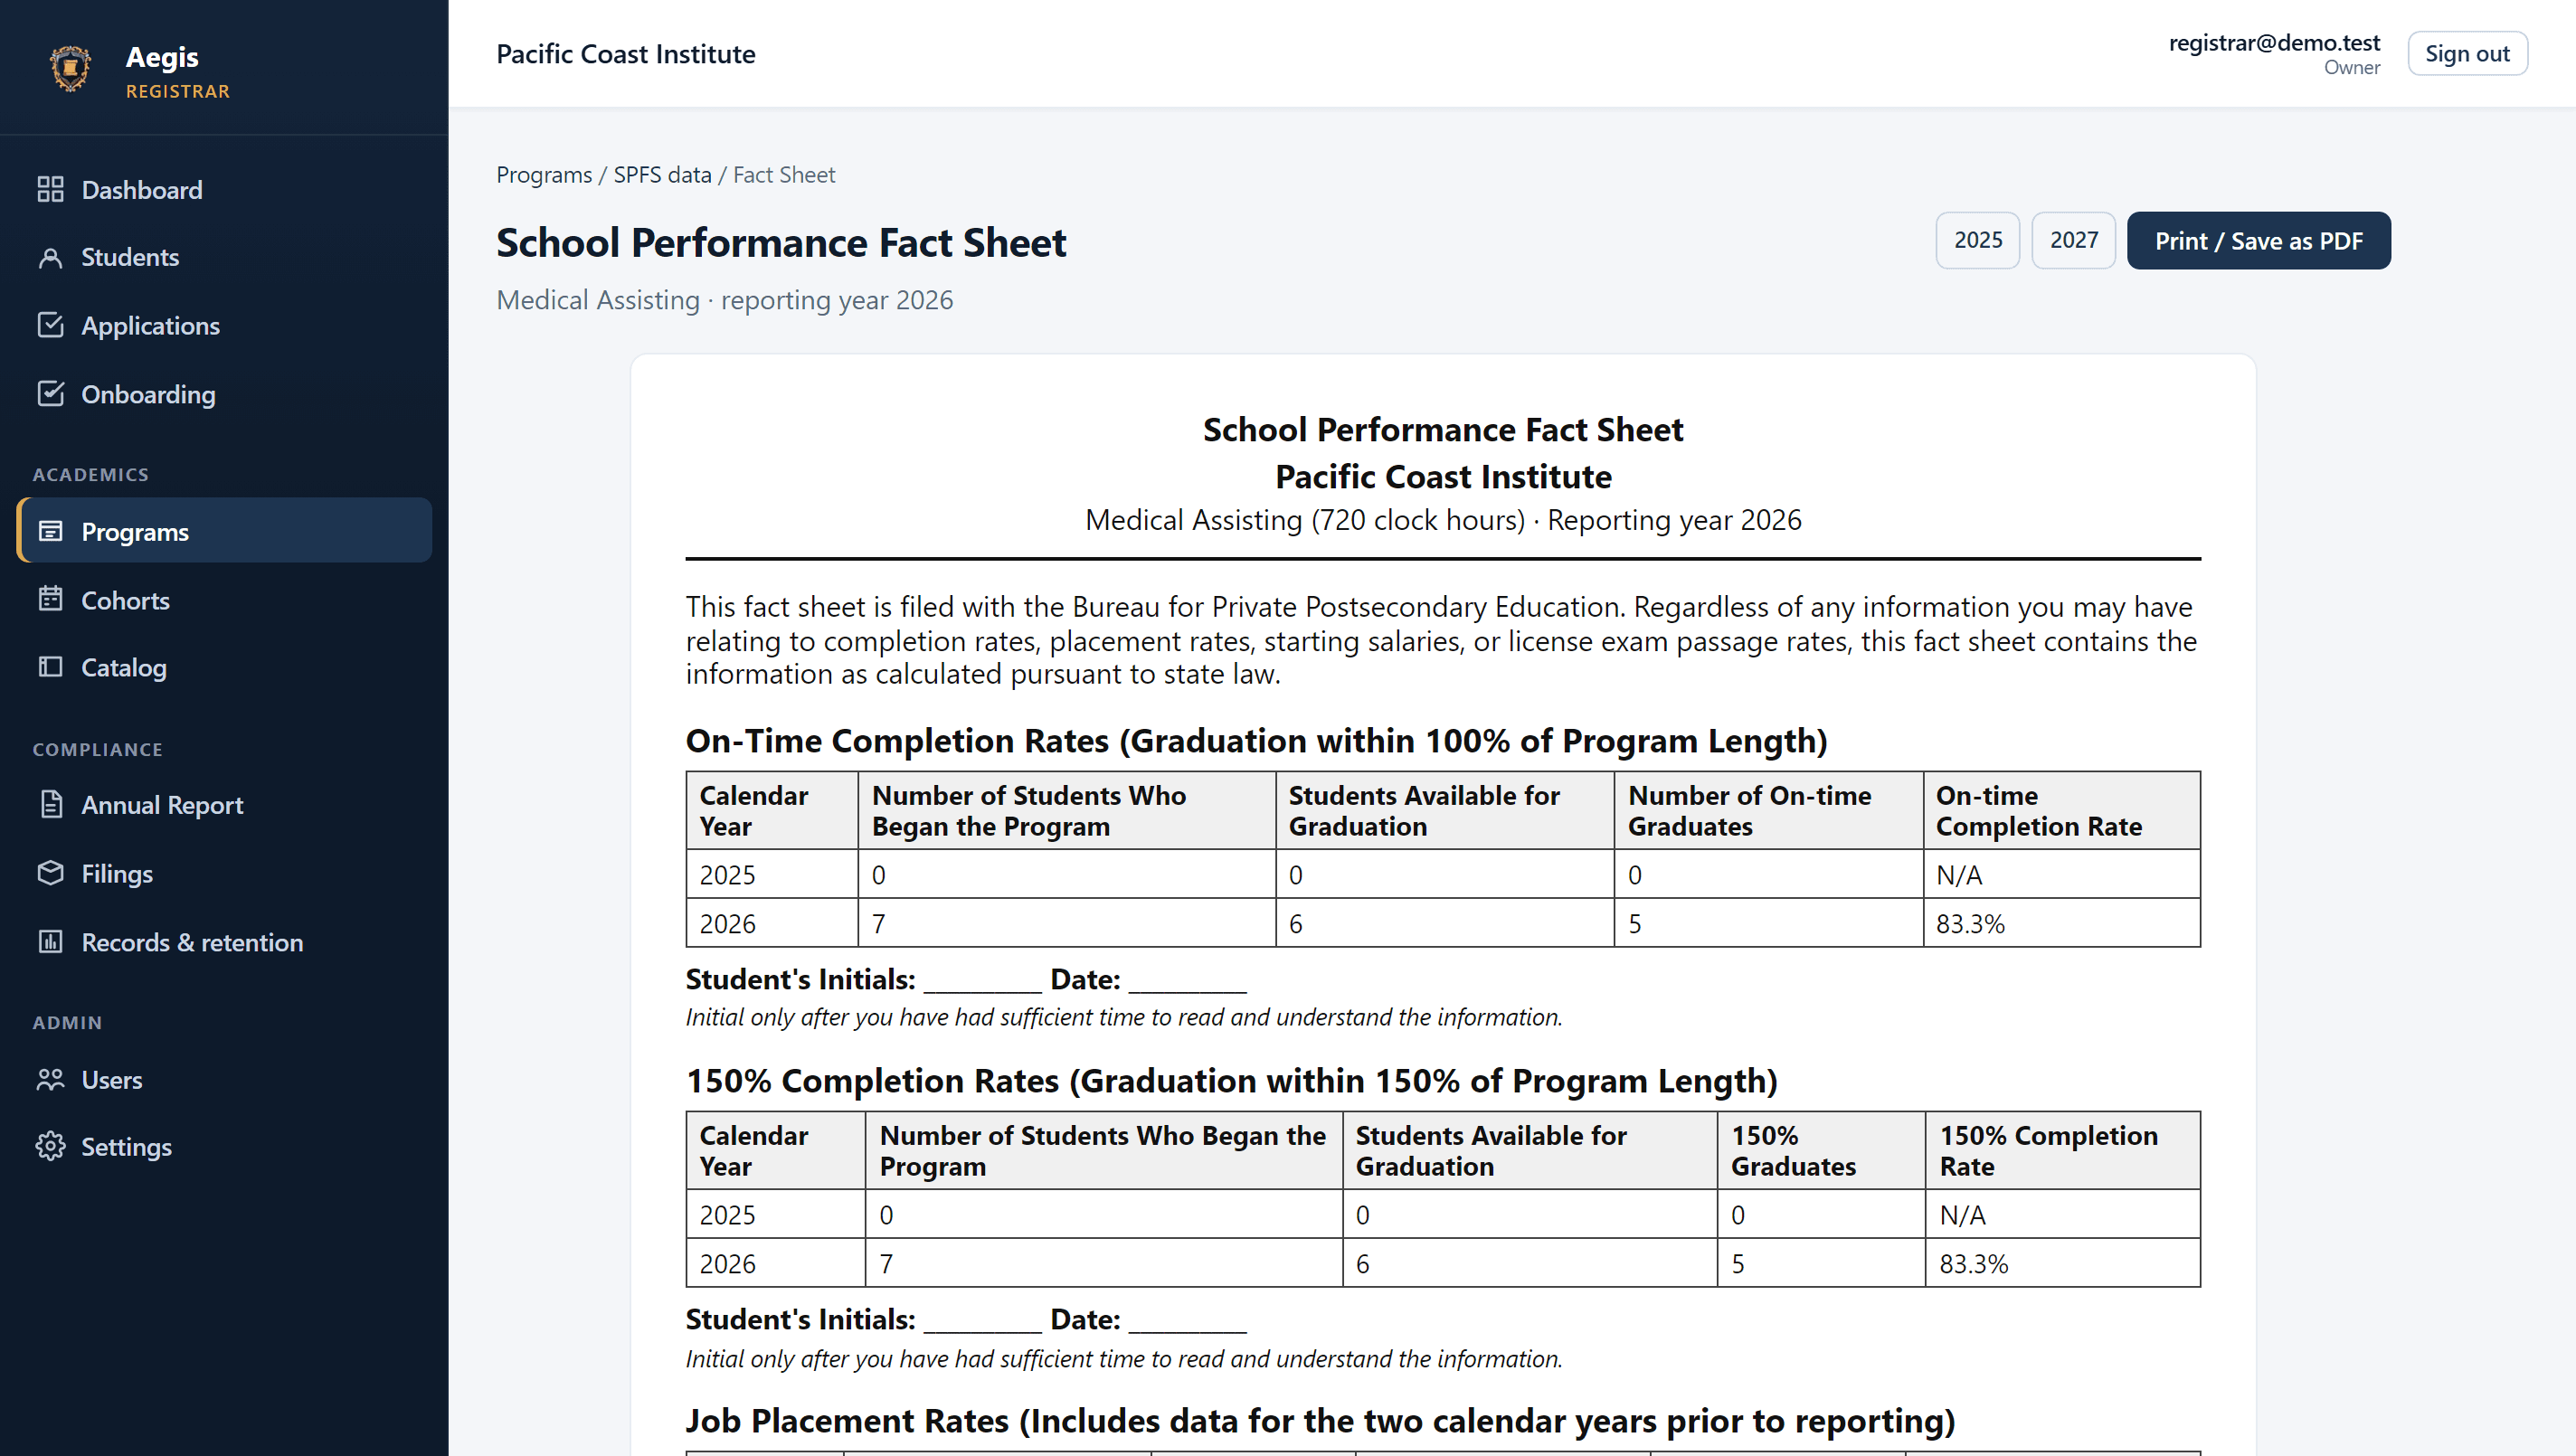Screen dimensions: 2576x1456
Task: Select On-Time Completion Rates section heading
Action: (1256, 741)
